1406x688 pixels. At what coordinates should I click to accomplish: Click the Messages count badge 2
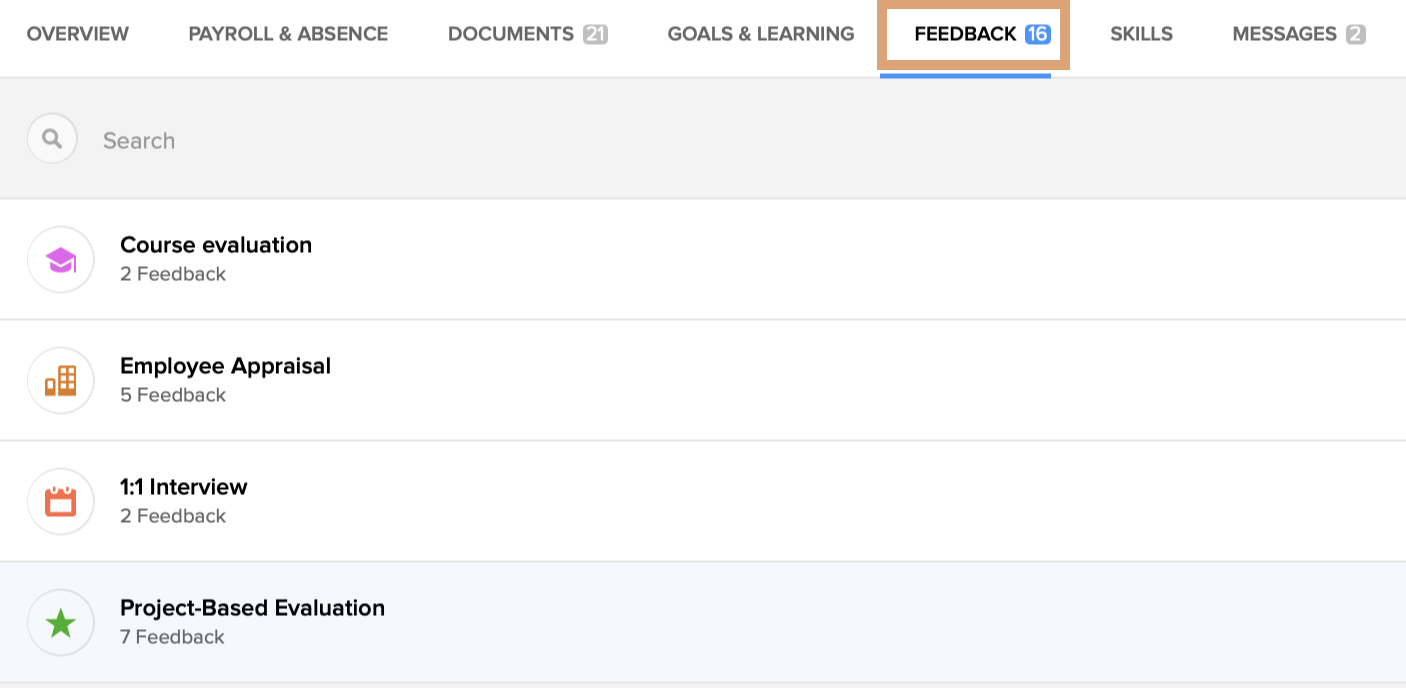[x=1355, y=34]
